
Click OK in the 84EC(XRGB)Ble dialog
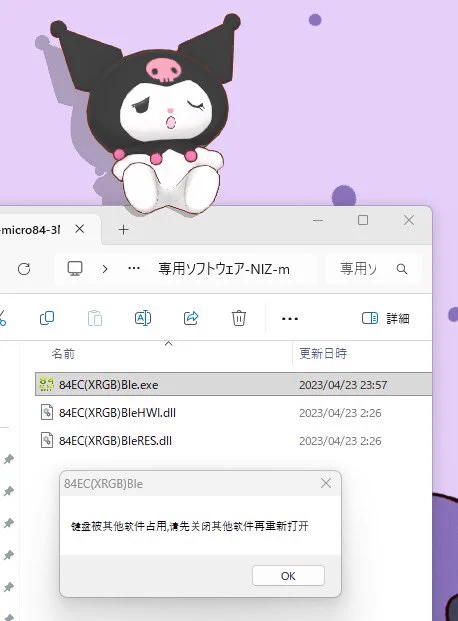288,575
